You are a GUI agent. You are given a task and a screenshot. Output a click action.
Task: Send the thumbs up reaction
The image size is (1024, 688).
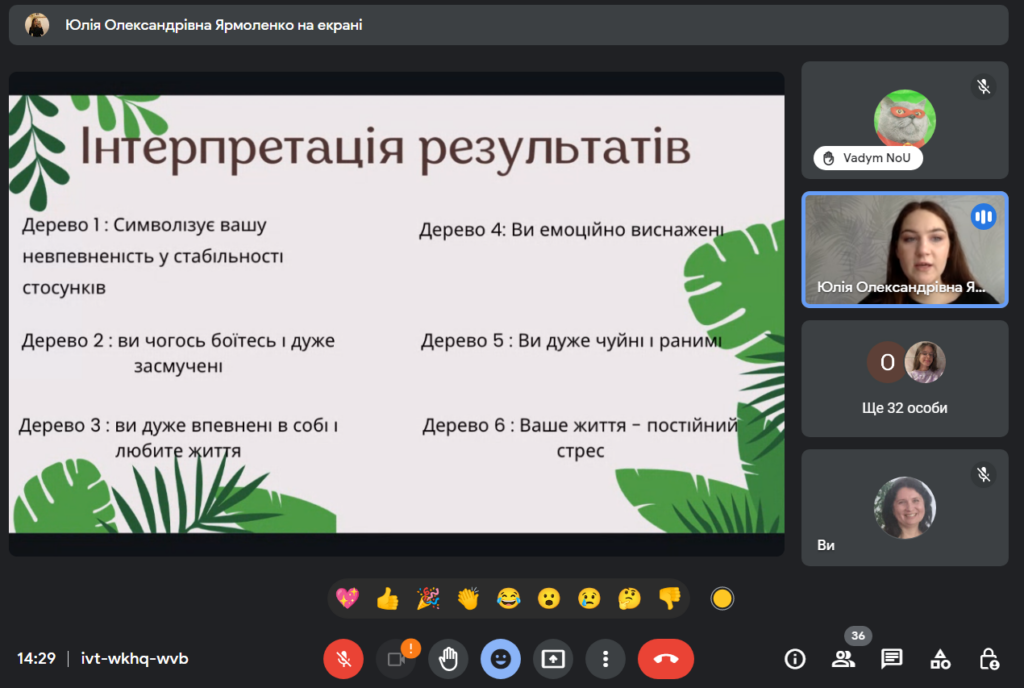point(388,598)
